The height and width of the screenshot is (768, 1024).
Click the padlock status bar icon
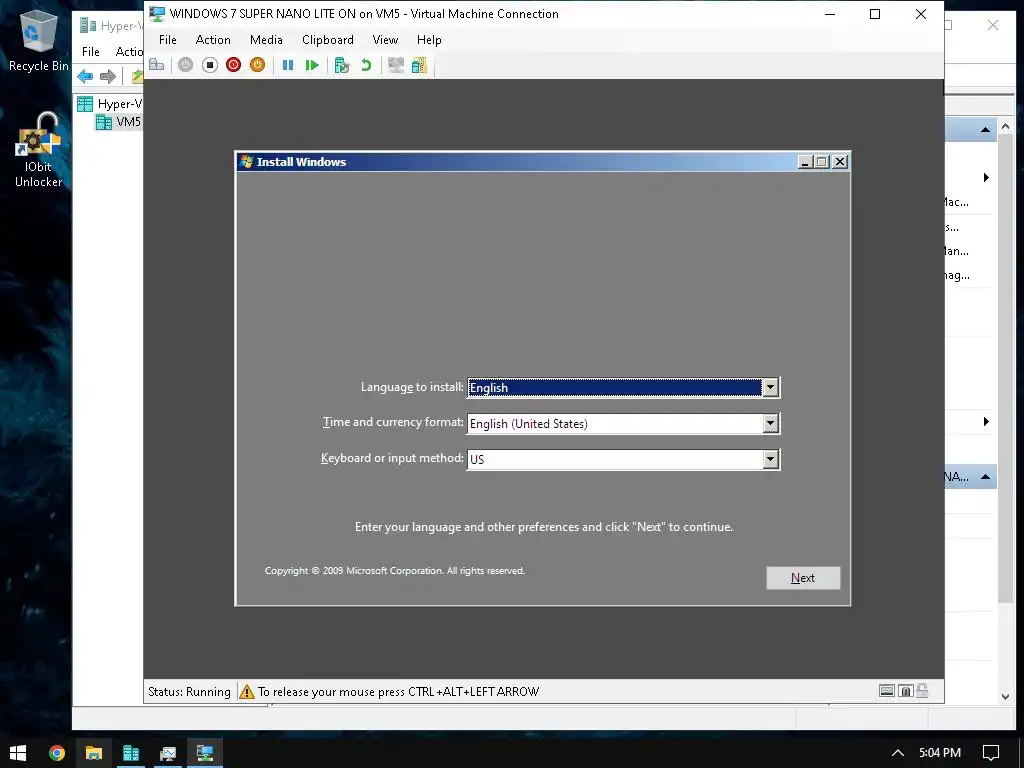pyautogui.click(x=922, y=690)
